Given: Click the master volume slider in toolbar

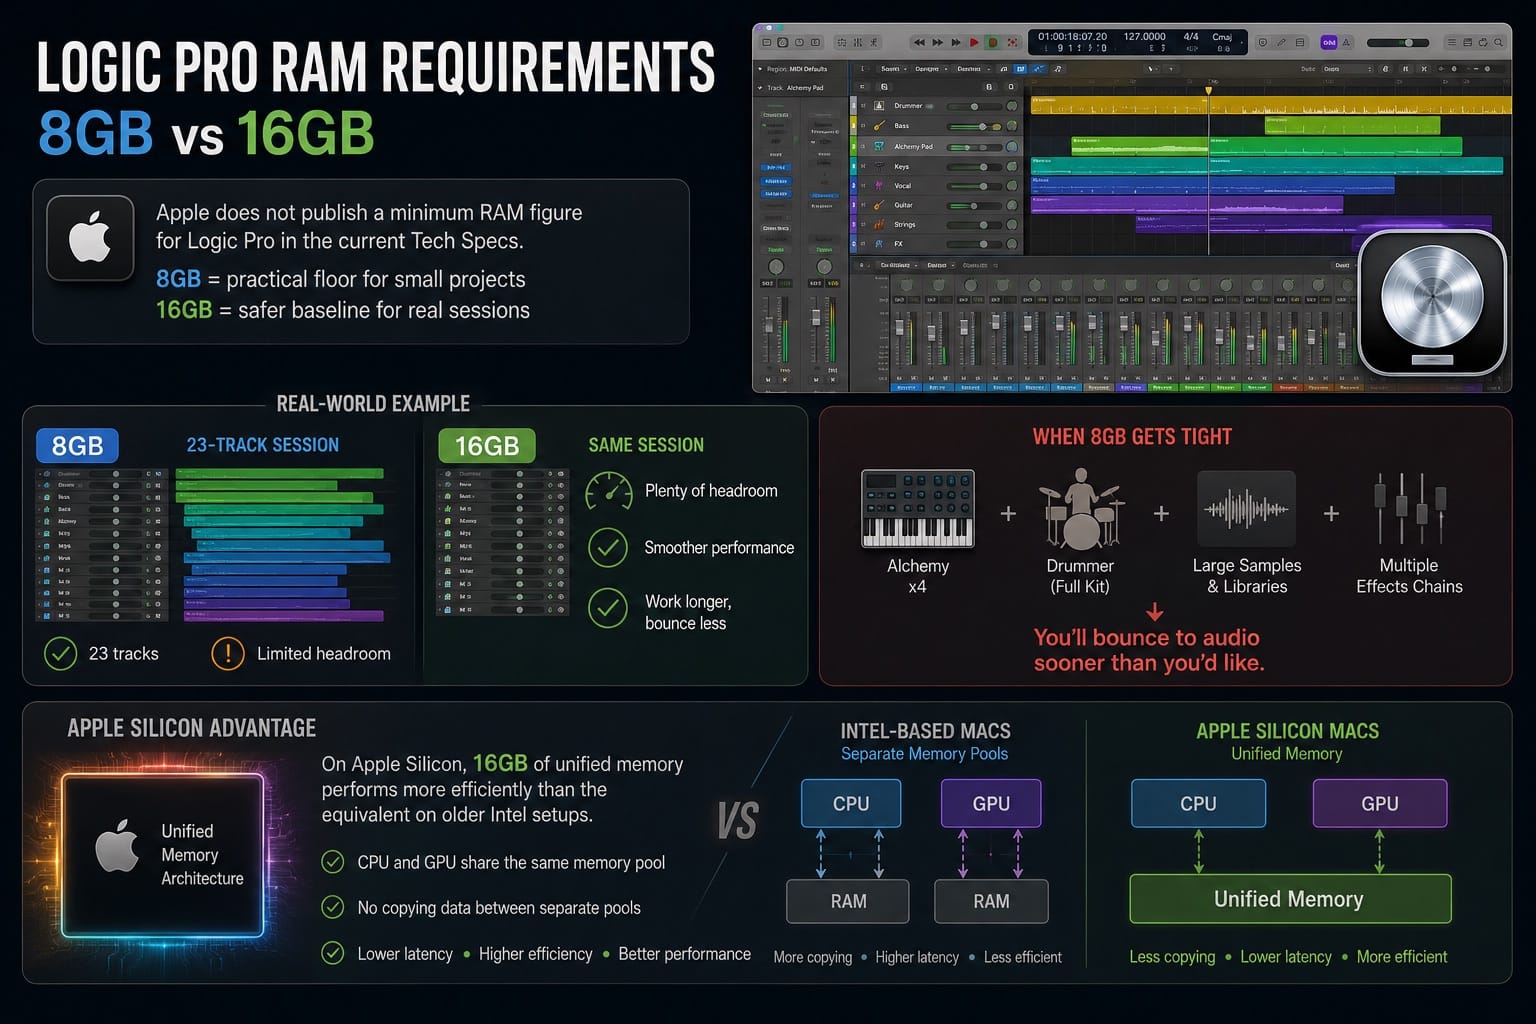Looking at the screenshot, I should coord(1398,43).
